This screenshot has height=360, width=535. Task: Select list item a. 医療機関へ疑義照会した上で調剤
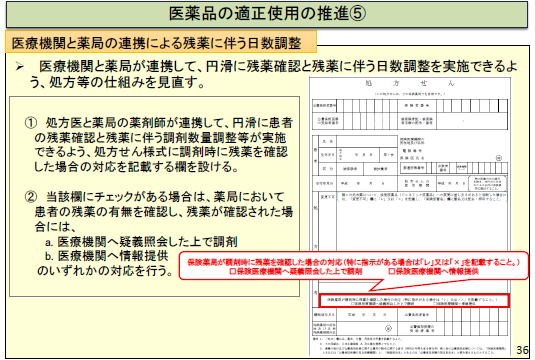[x=141, y=242]
